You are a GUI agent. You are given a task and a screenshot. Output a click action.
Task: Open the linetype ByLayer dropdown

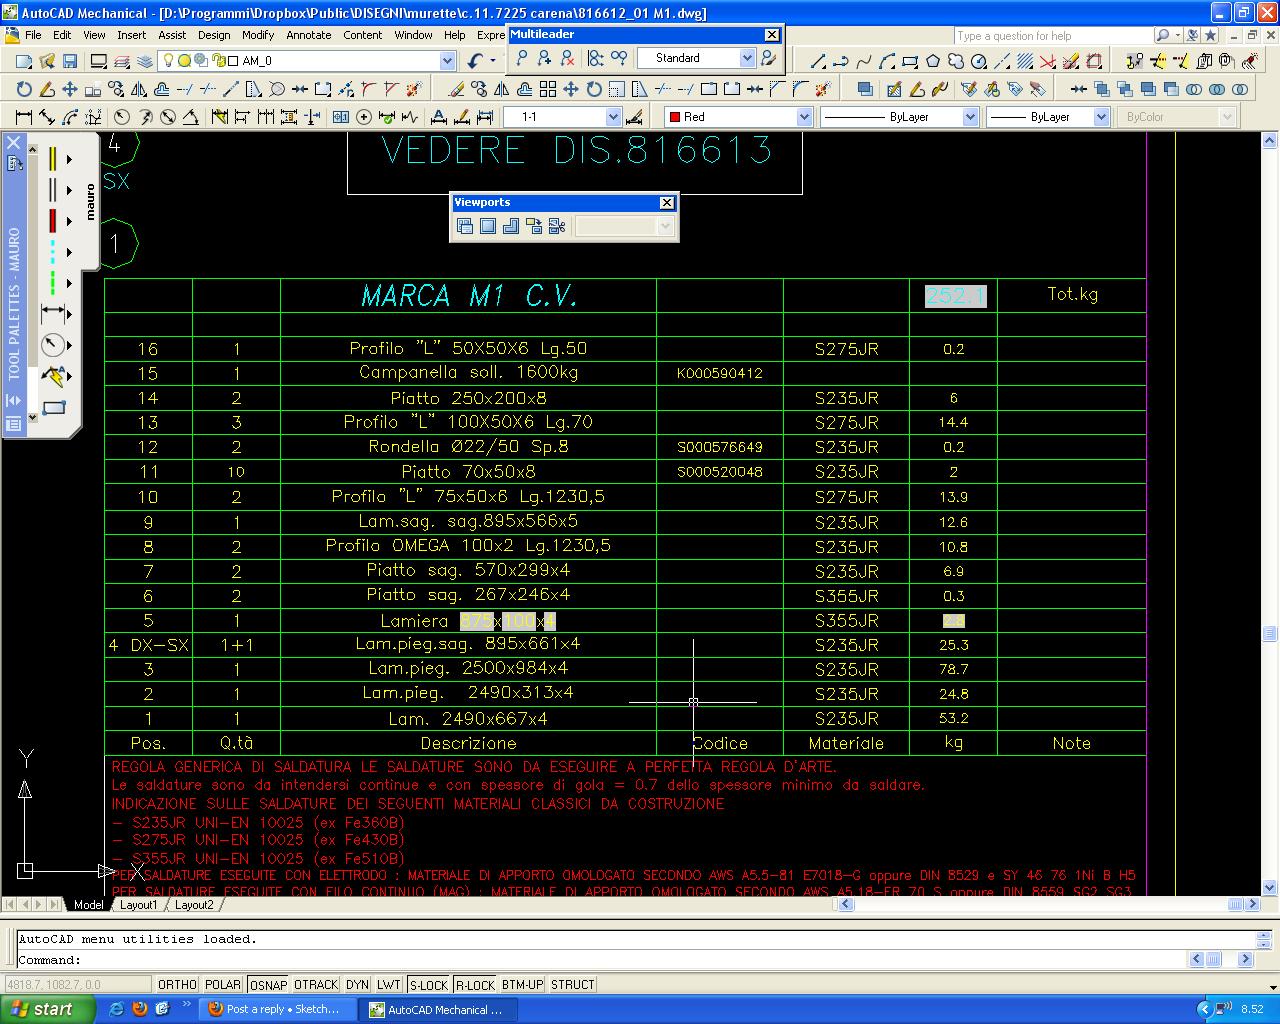tap(970, 117)
